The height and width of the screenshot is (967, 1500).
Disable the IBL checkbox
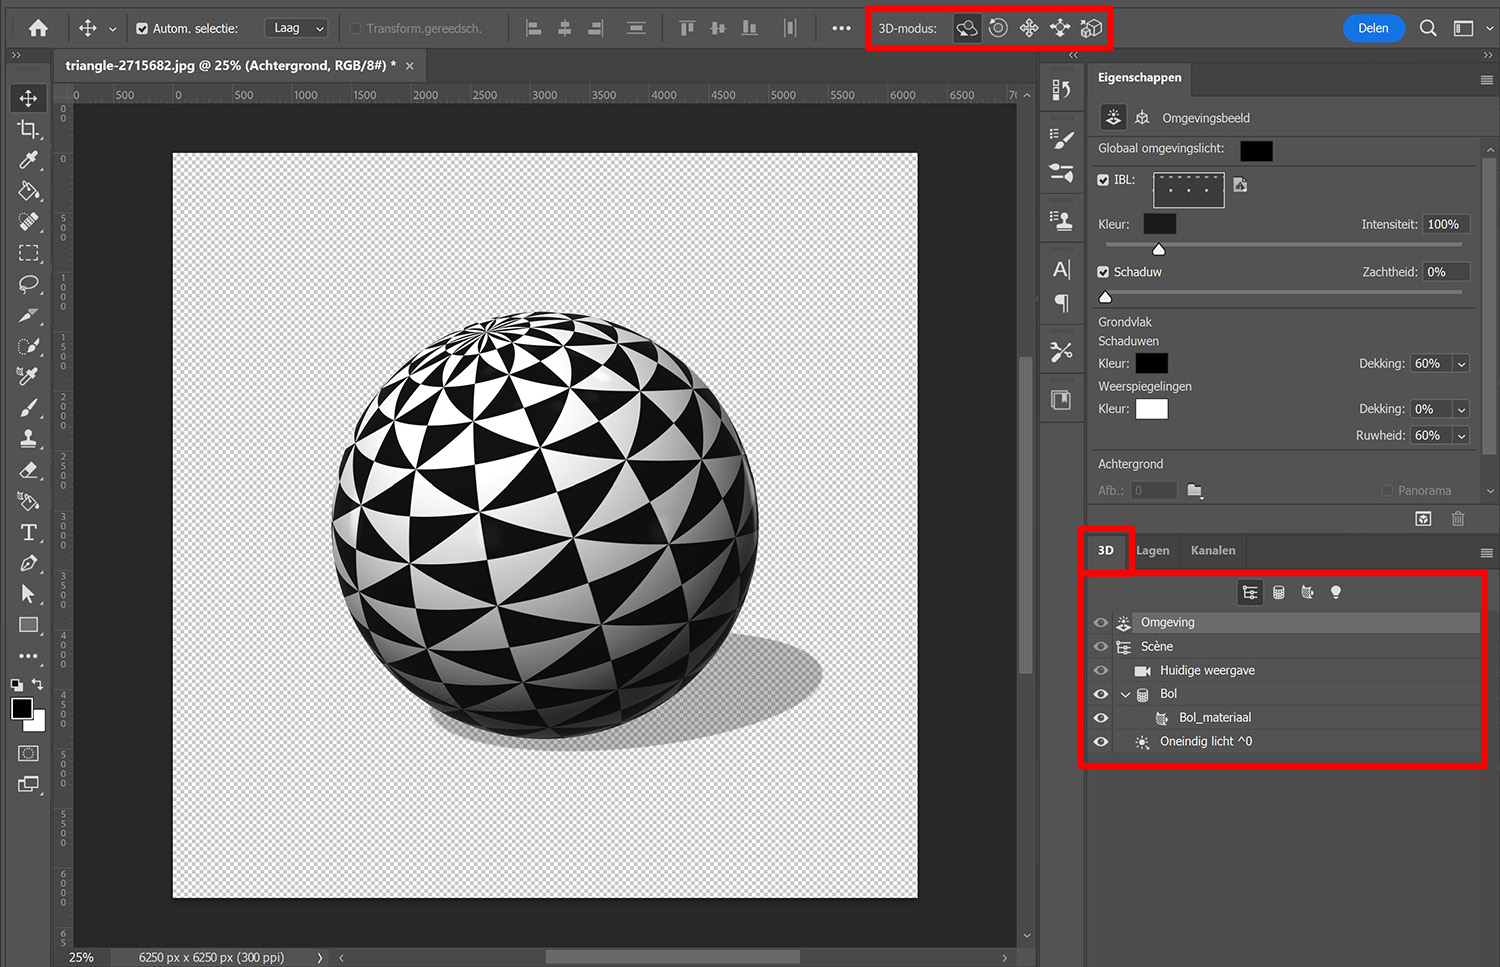click(1103, 180)
